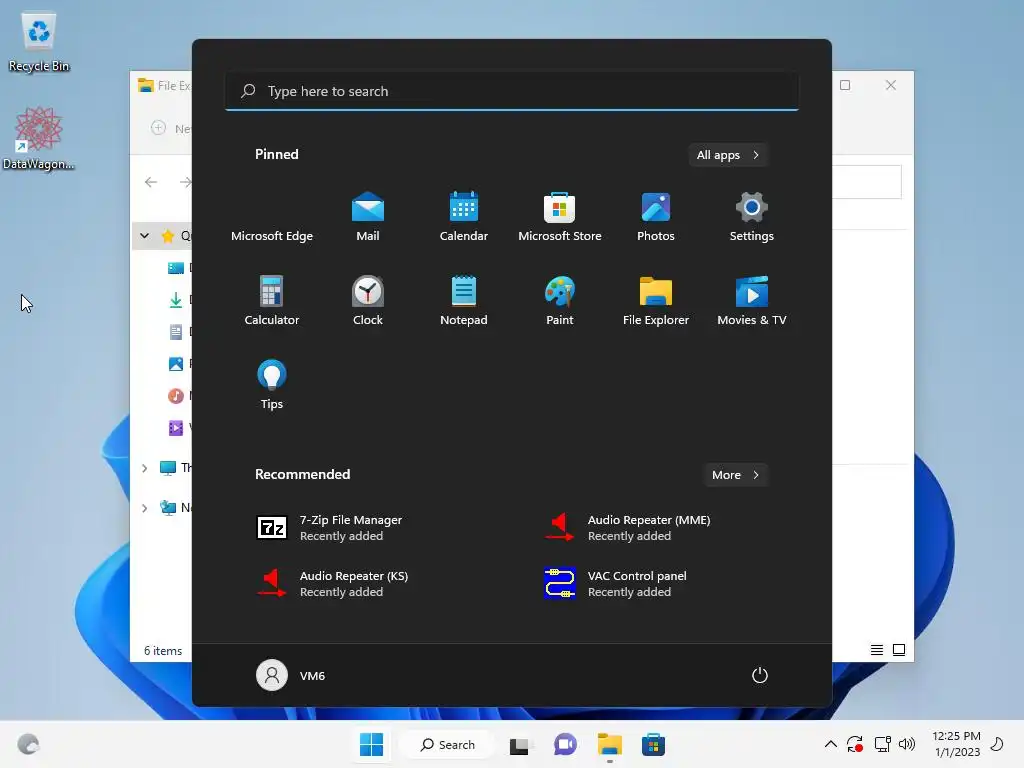Show hidden system tray icons
The image size is (1024, 768).
[831, 744]
